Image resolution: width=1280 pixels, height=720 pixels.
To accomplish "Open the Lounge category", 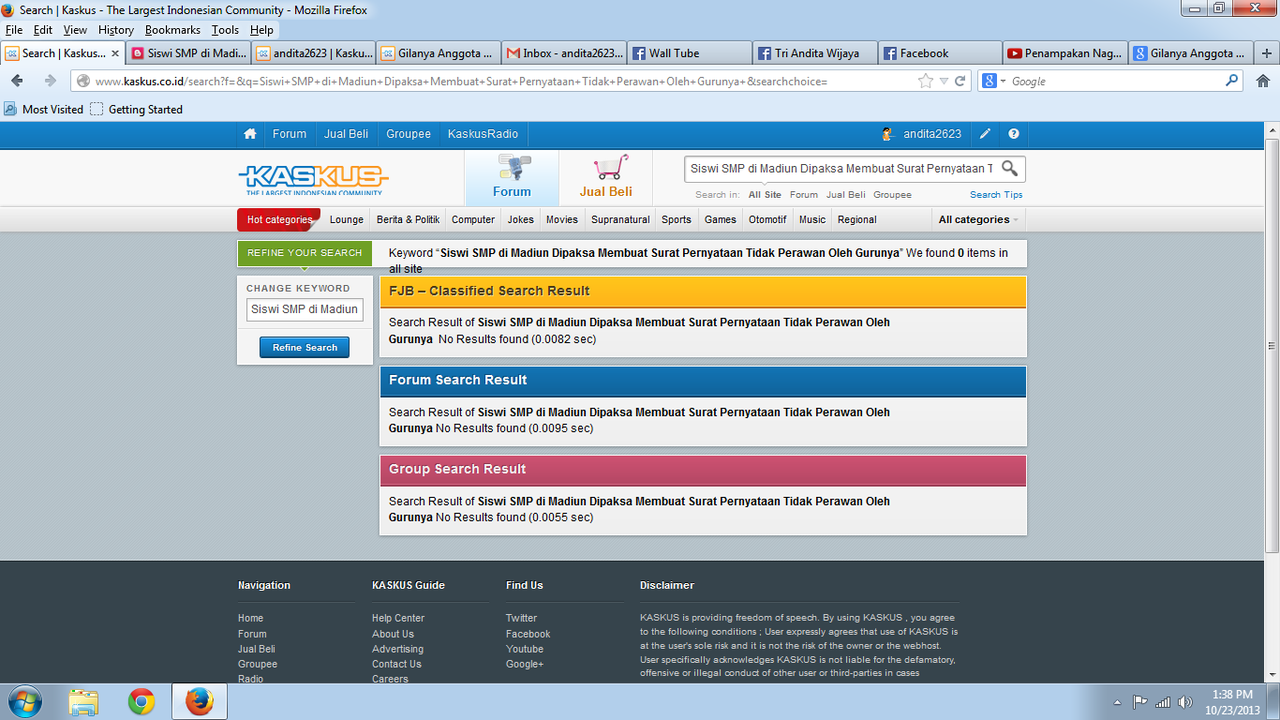I will (x=347, y=220).
